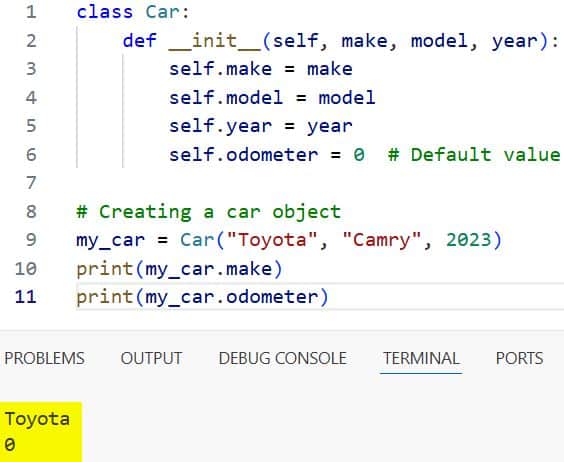Open the PROBLEMS panel tab
The image size is (564, 462).
(45, 358)
